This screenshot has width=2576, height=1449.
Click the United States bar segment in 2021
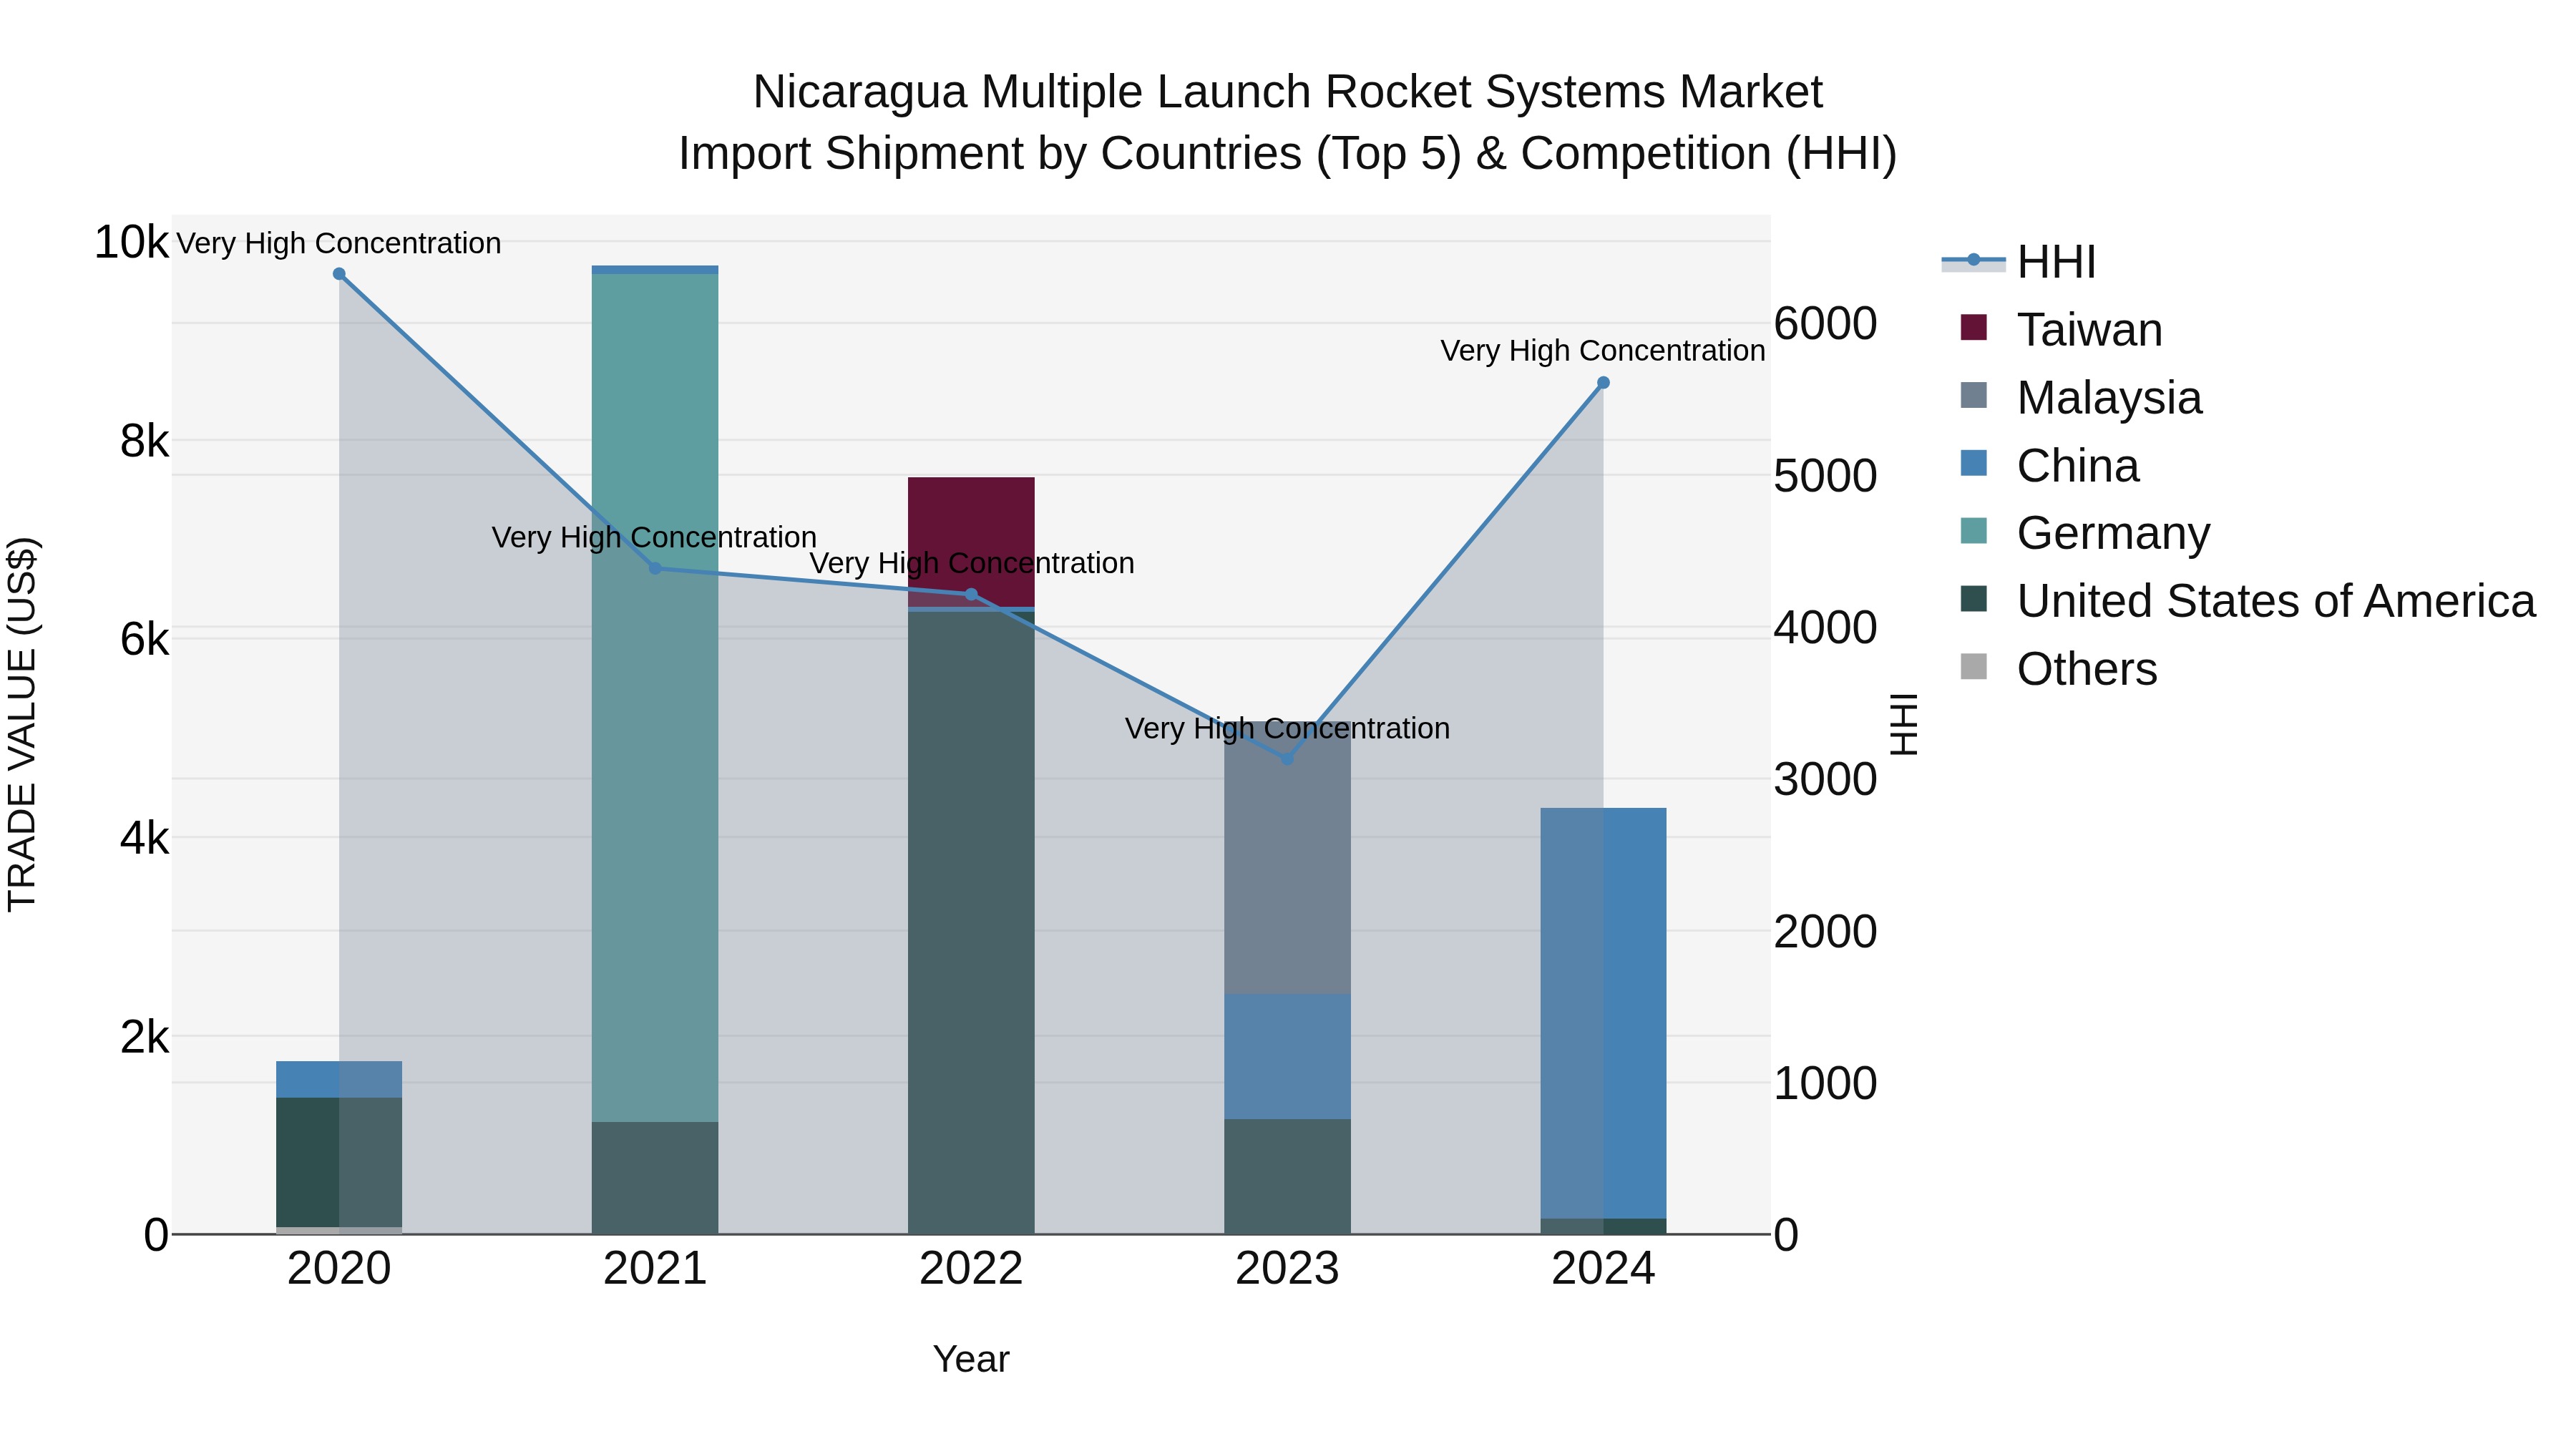655,1178
